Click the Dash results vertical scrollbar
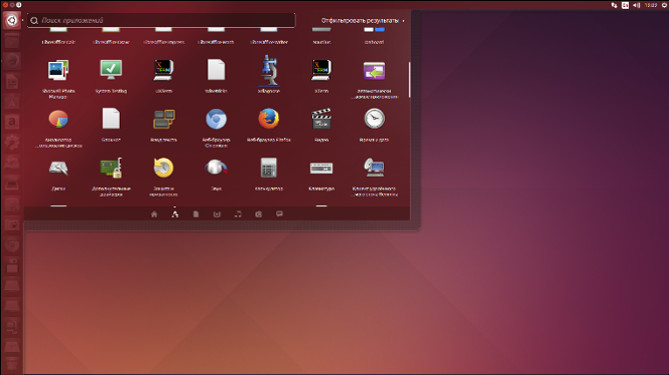 click(x=409, y=80)
